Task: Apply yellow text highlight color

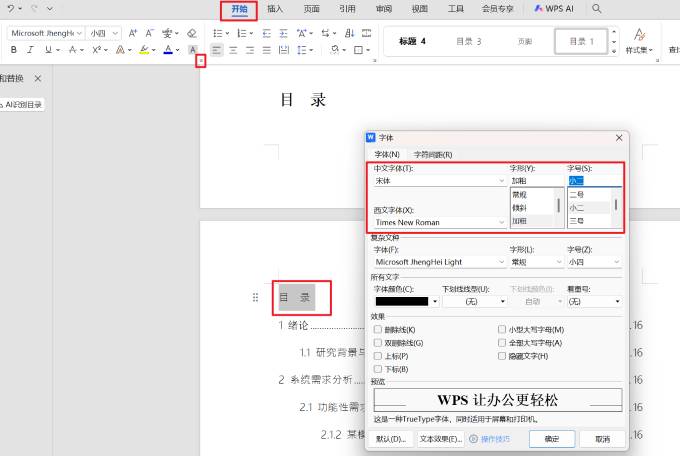Action: [x=144, y=50]
